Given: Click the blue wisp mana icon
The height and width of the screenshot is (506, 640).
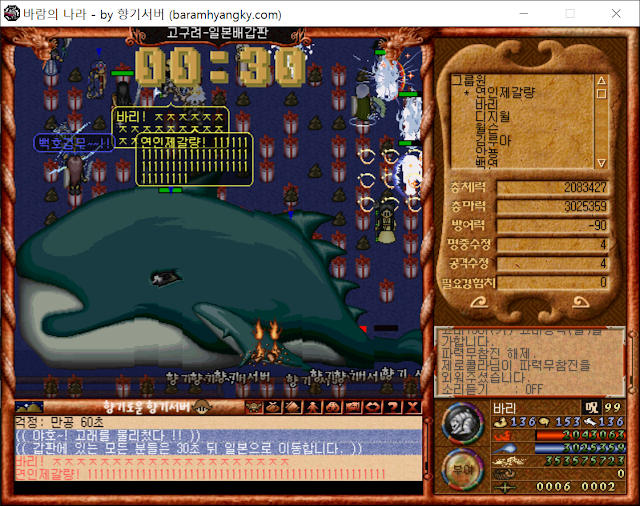Looking at the screenshot, I should pyautogui.click(x=504, y=448).
